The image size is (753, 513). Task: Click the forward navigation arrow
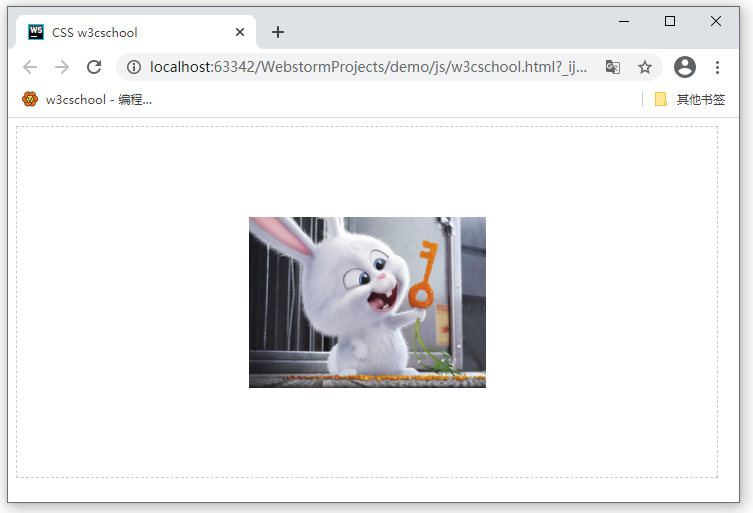(62, 67)
